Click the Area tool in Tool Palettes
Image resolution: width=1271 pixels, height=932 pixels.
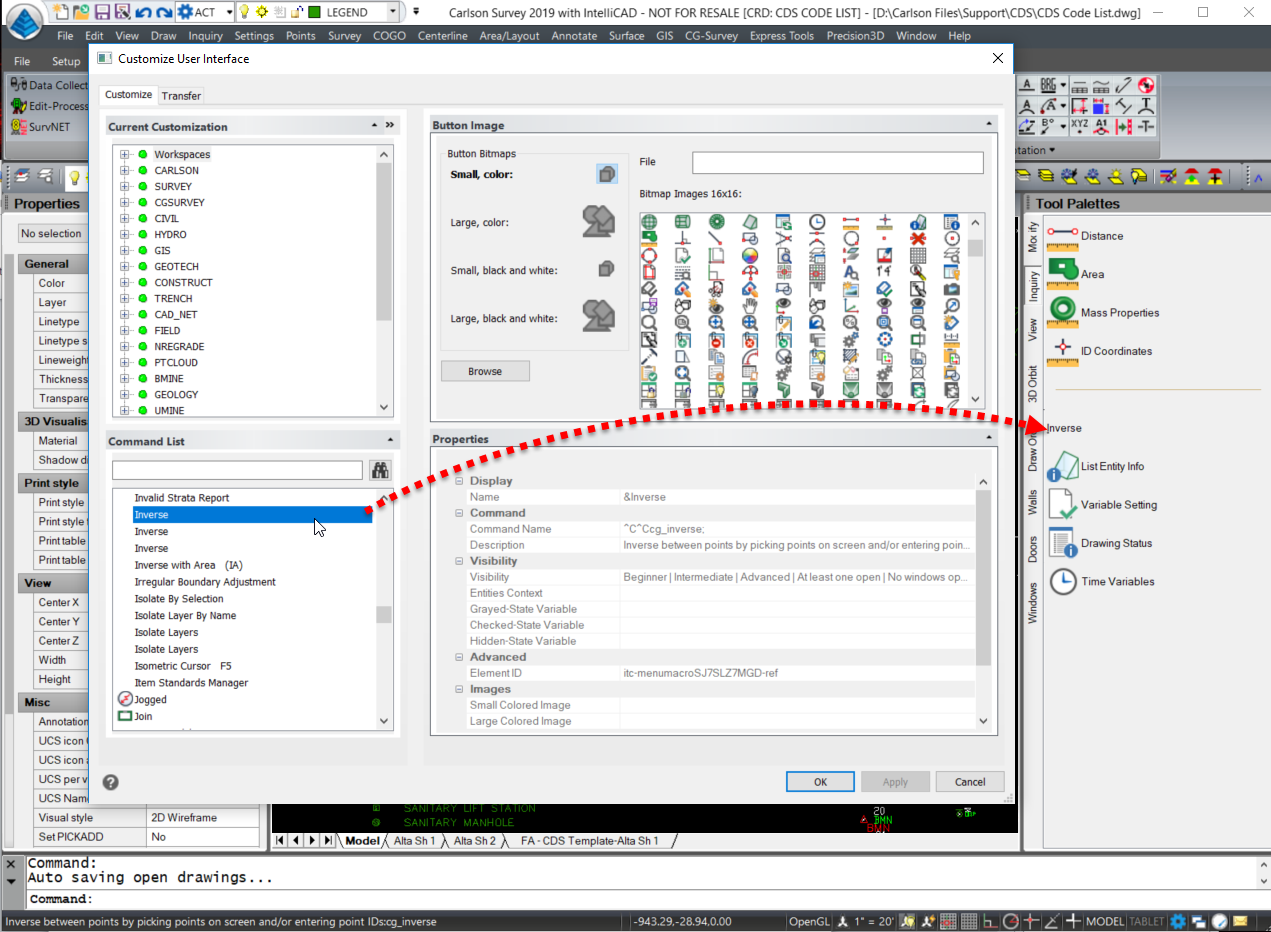pyautogui.click(x=1075, y=274)
